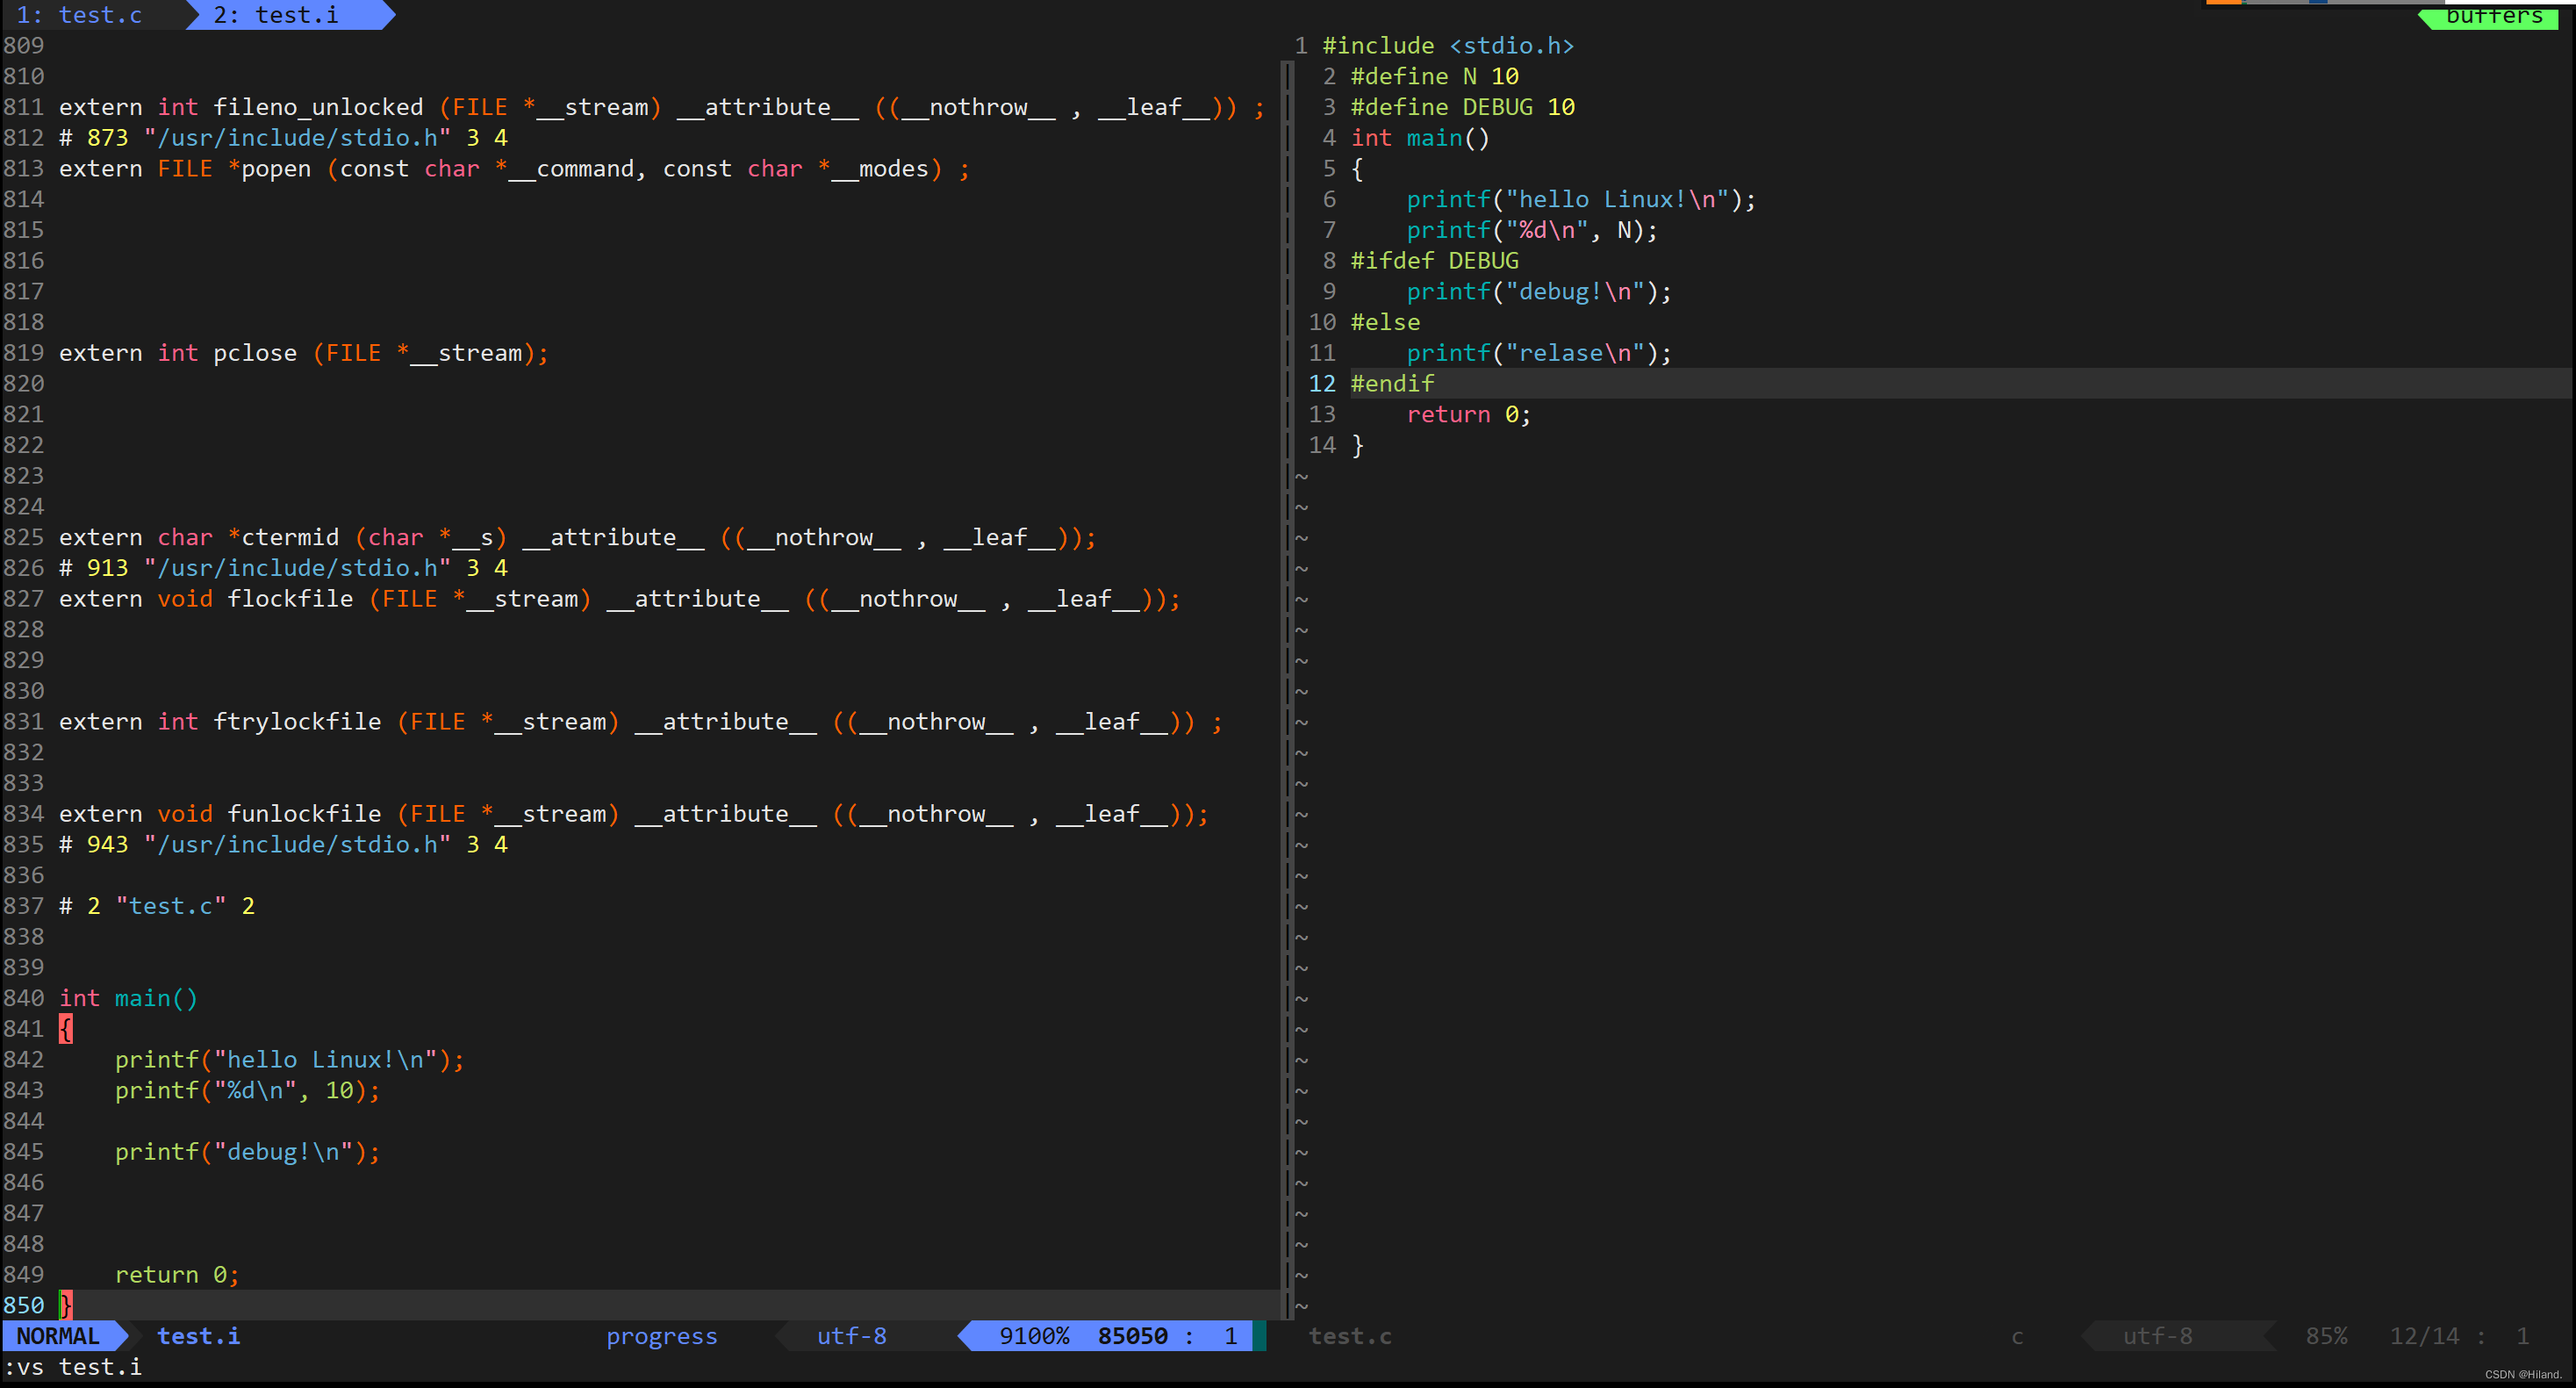Click the #include <stdio.h> line
Screen dimensions: 2576x1388
[x=1447, y=46]
